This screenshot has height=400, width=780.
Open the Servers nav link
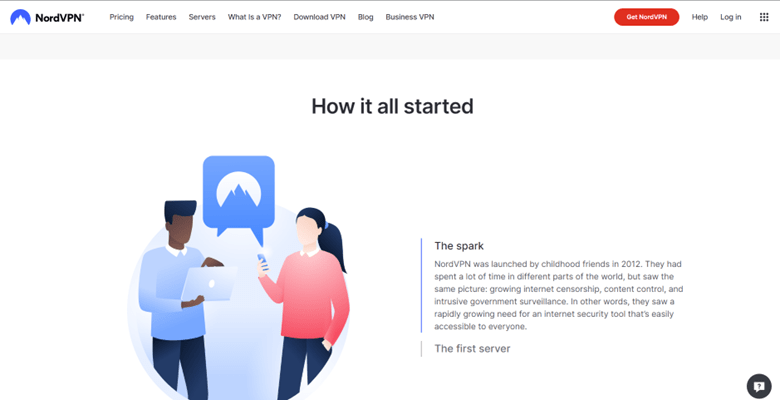click(x=202, y=17)
